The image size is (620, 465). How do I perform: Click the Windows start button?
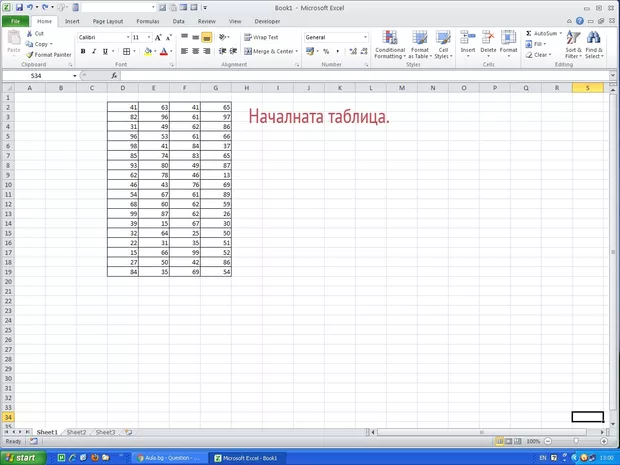(23, 458)
